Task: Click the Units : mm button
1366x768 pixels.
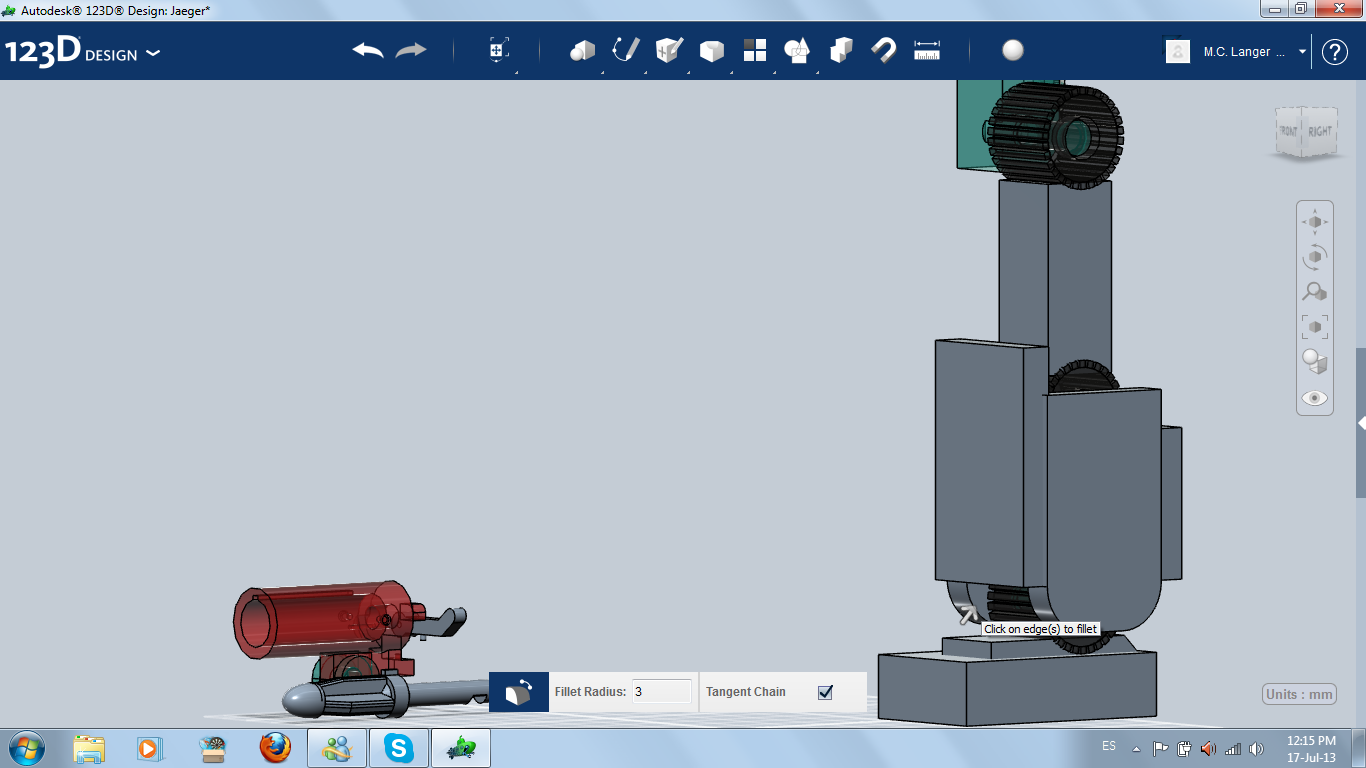Action: 1300,695
